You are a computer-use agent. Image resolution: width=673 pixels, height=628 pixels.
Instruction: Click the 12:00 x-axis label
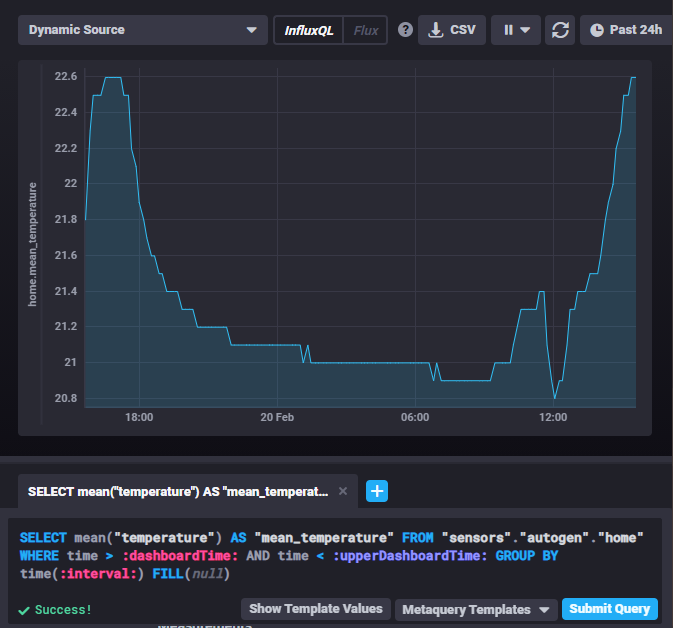553,417
